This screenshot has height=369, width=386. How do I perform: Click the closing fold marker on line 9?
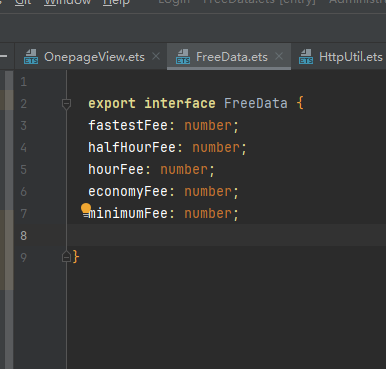(x=66, y=257)
